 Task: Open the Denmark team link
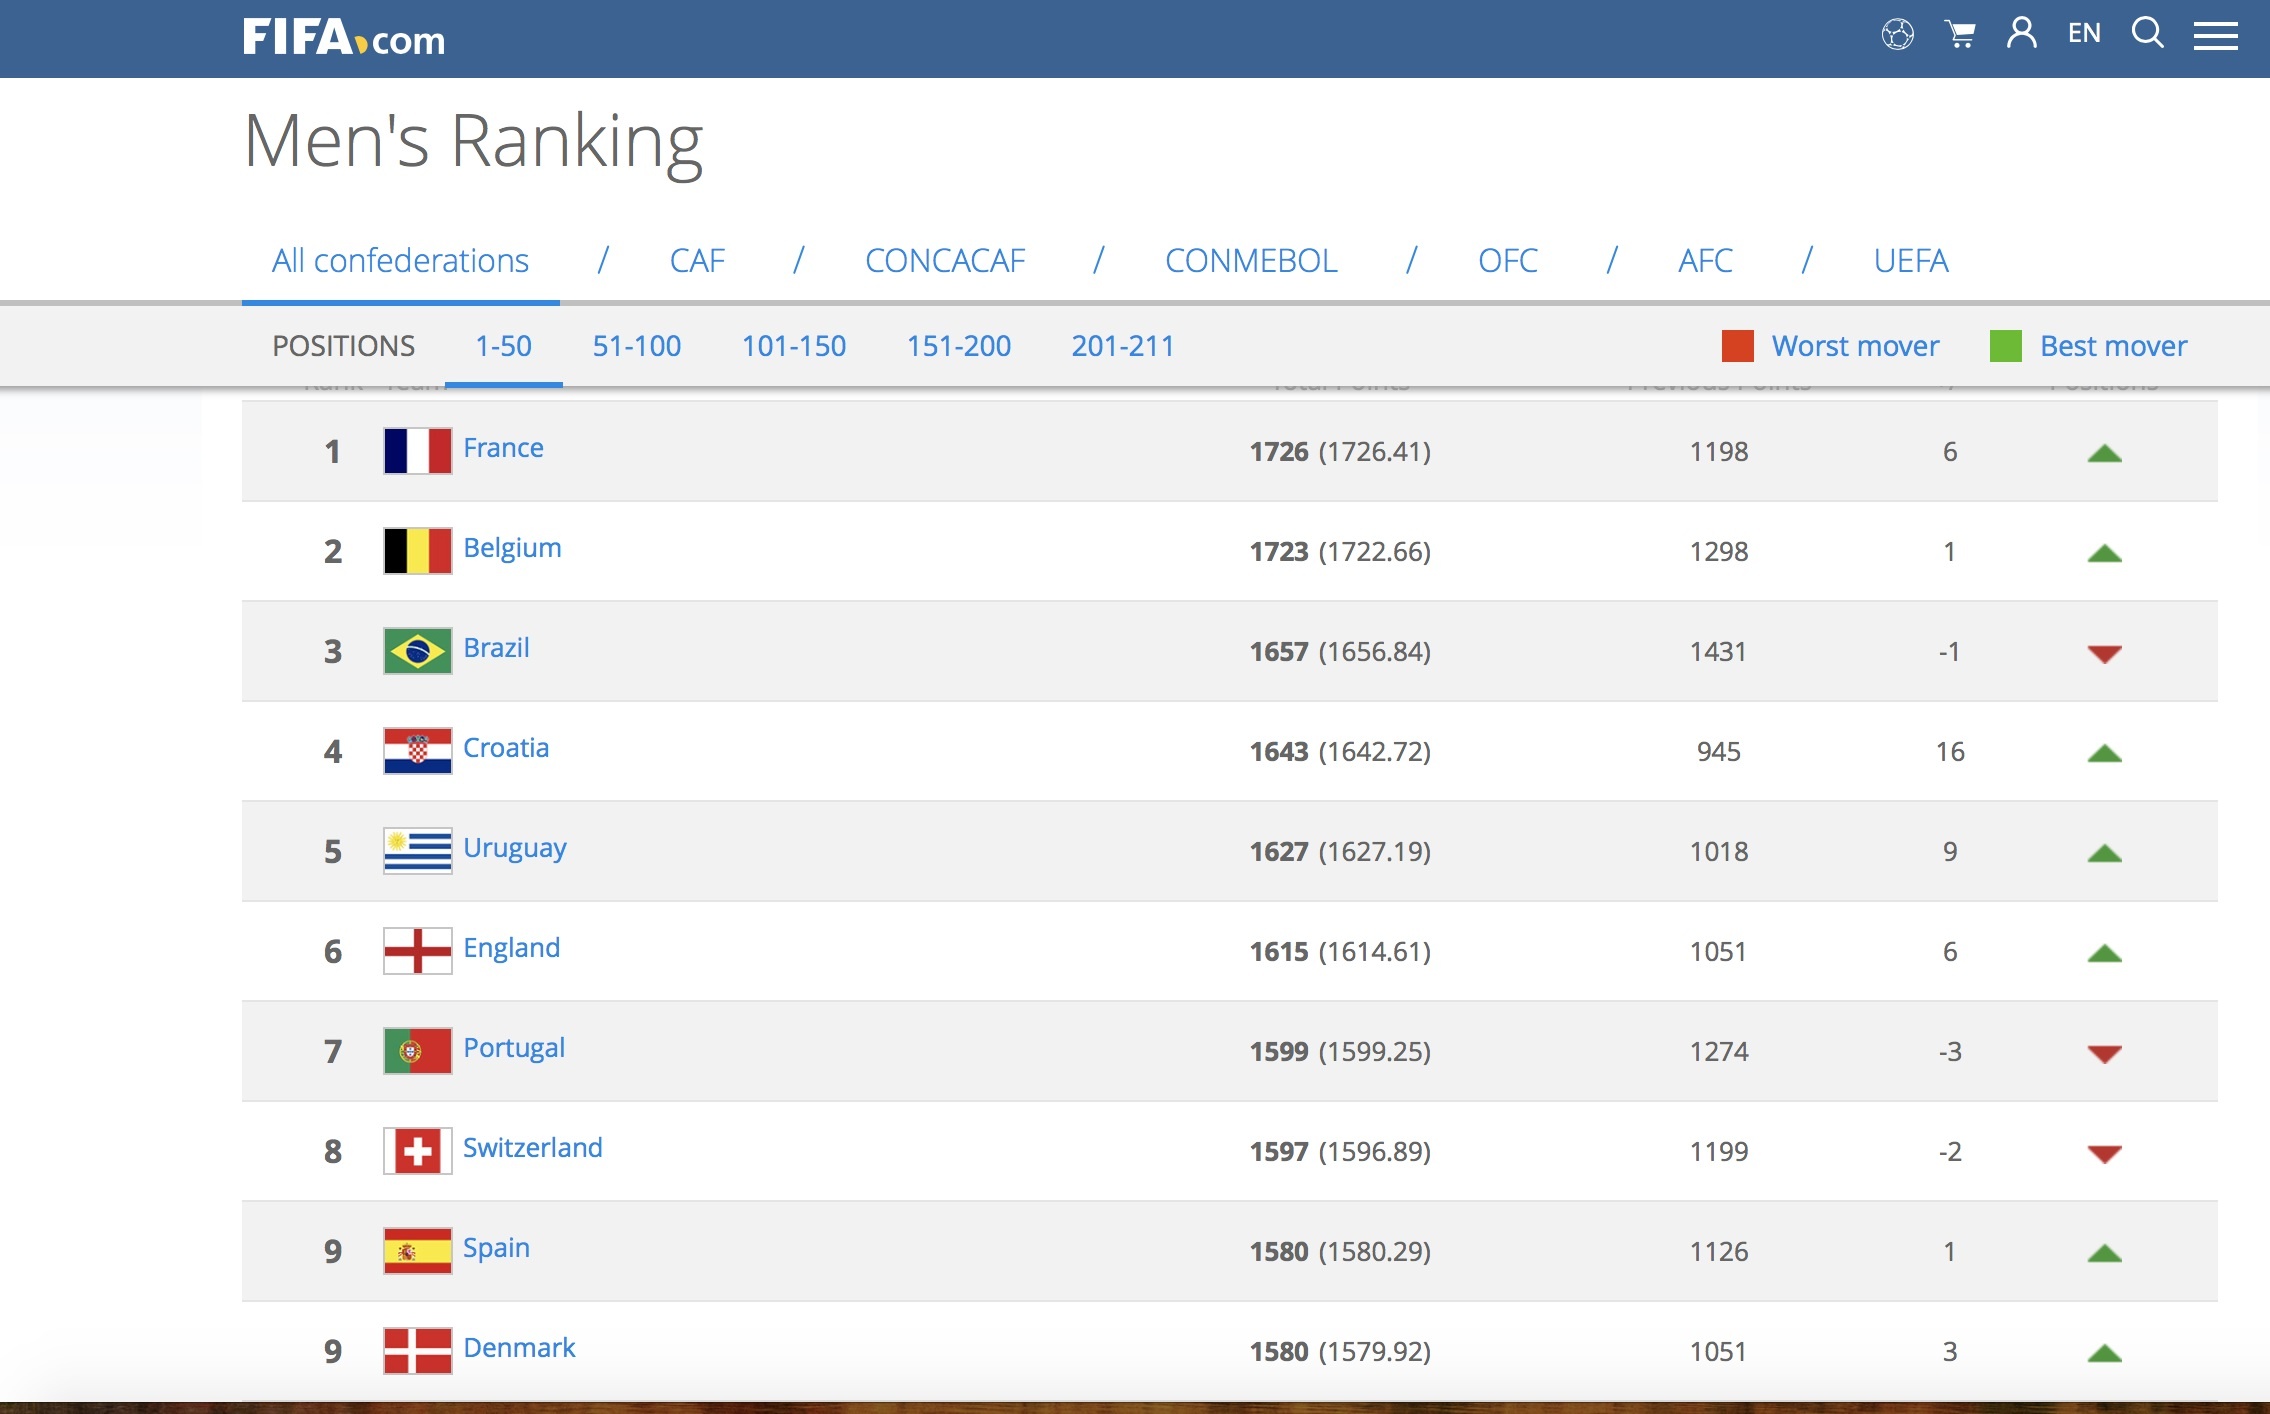tap(519, 1348)
